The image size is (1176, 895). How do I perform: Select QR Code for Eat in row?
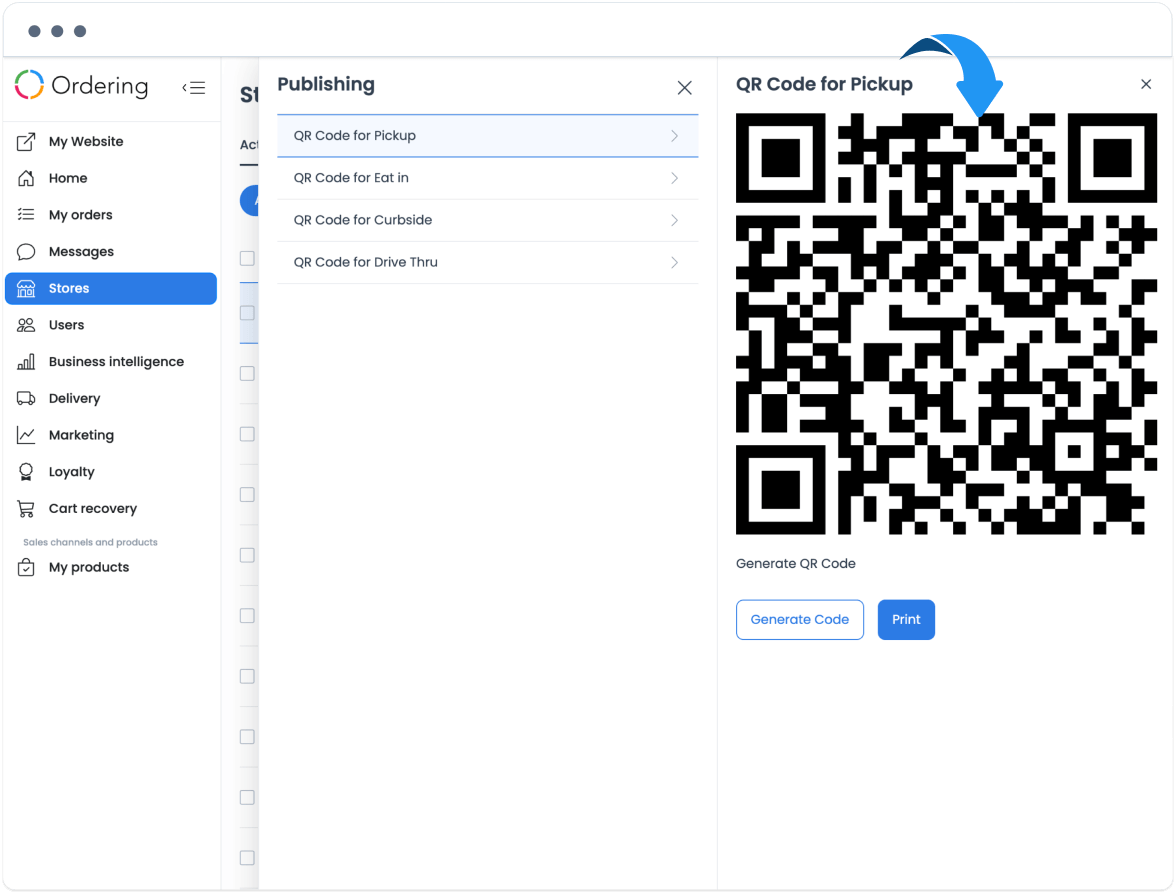pyautogui.click(x=488, y=178)
